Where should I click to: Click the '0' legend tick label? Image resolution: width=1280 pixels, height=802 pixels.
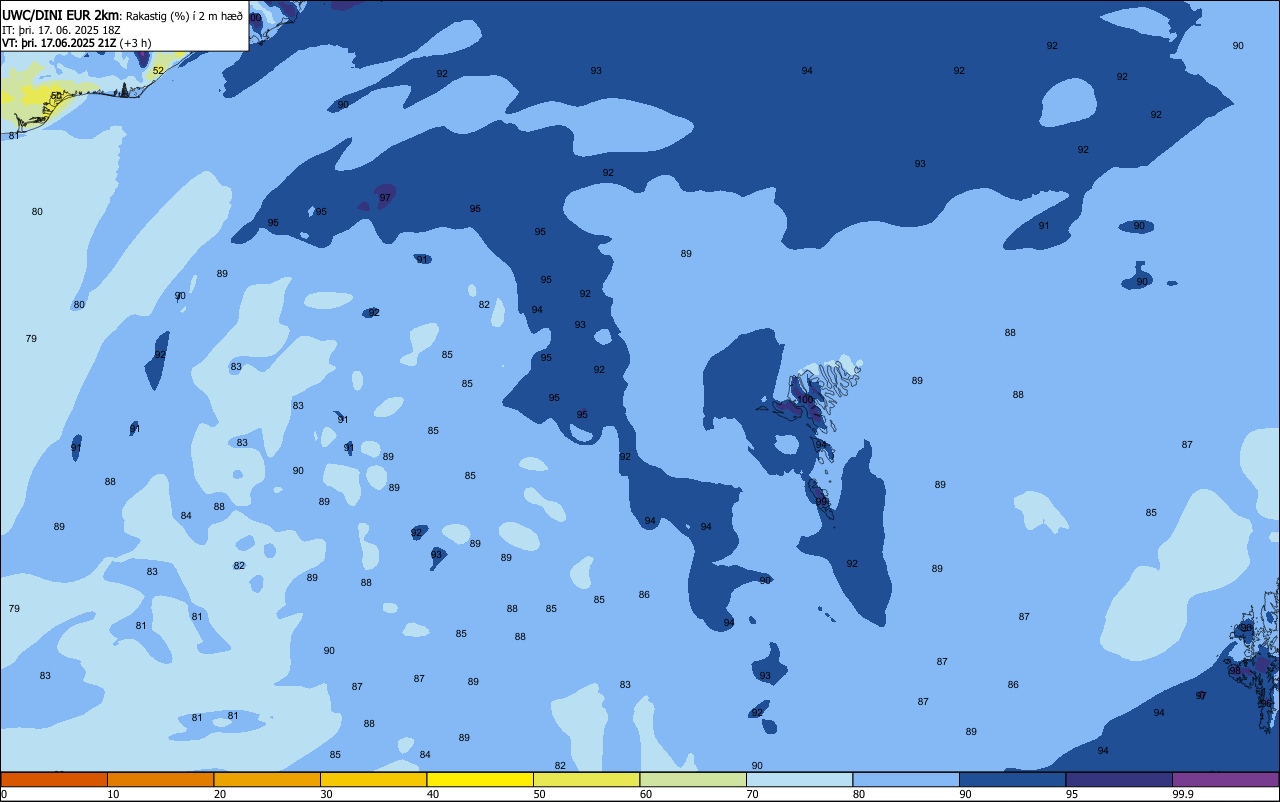4,794
